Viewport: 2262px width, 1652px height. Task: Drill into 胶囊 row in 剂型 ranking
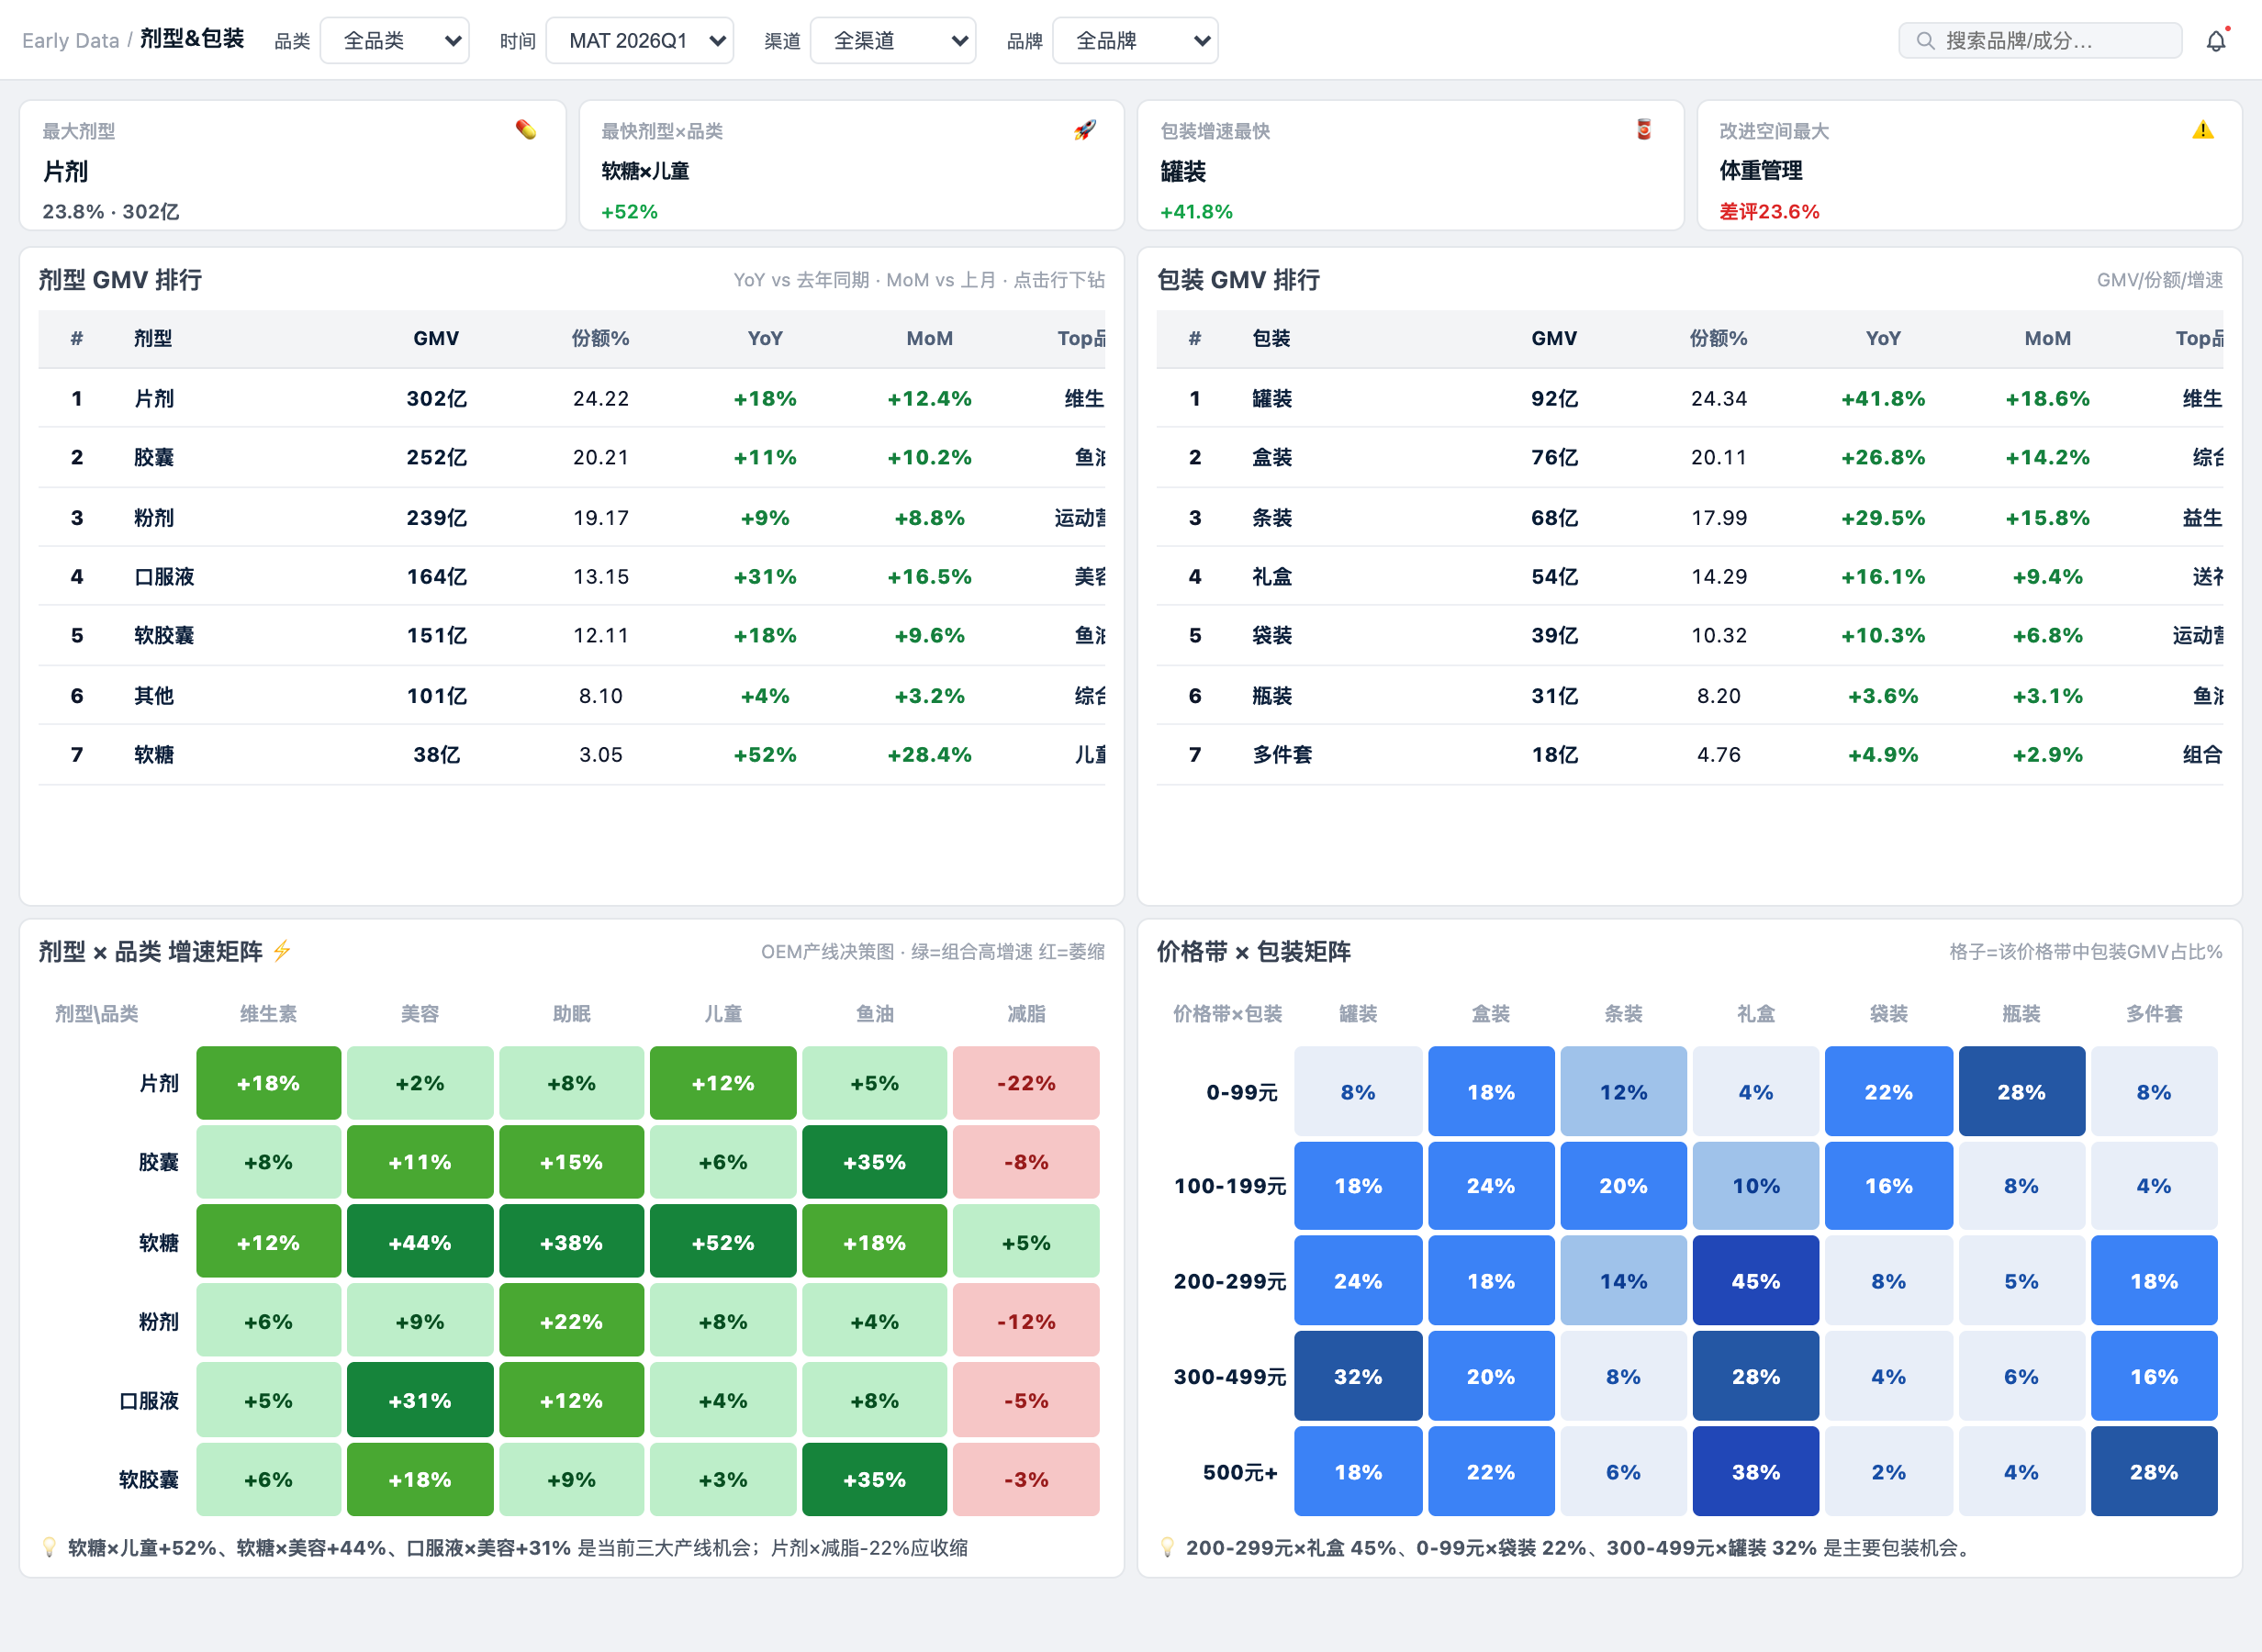pyautogui.click(x=572, y=458)
